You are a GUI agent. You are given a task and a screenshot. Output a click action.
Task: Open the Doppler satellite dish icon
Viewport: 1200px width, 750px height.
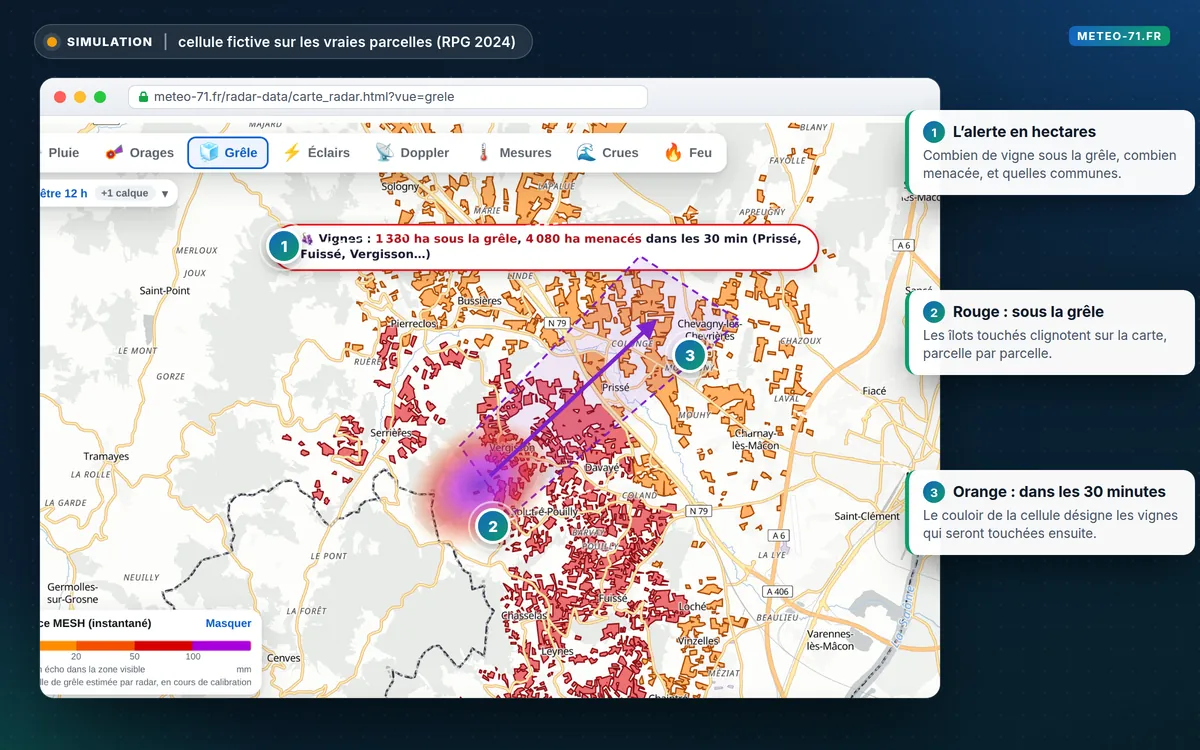[385, 153]
